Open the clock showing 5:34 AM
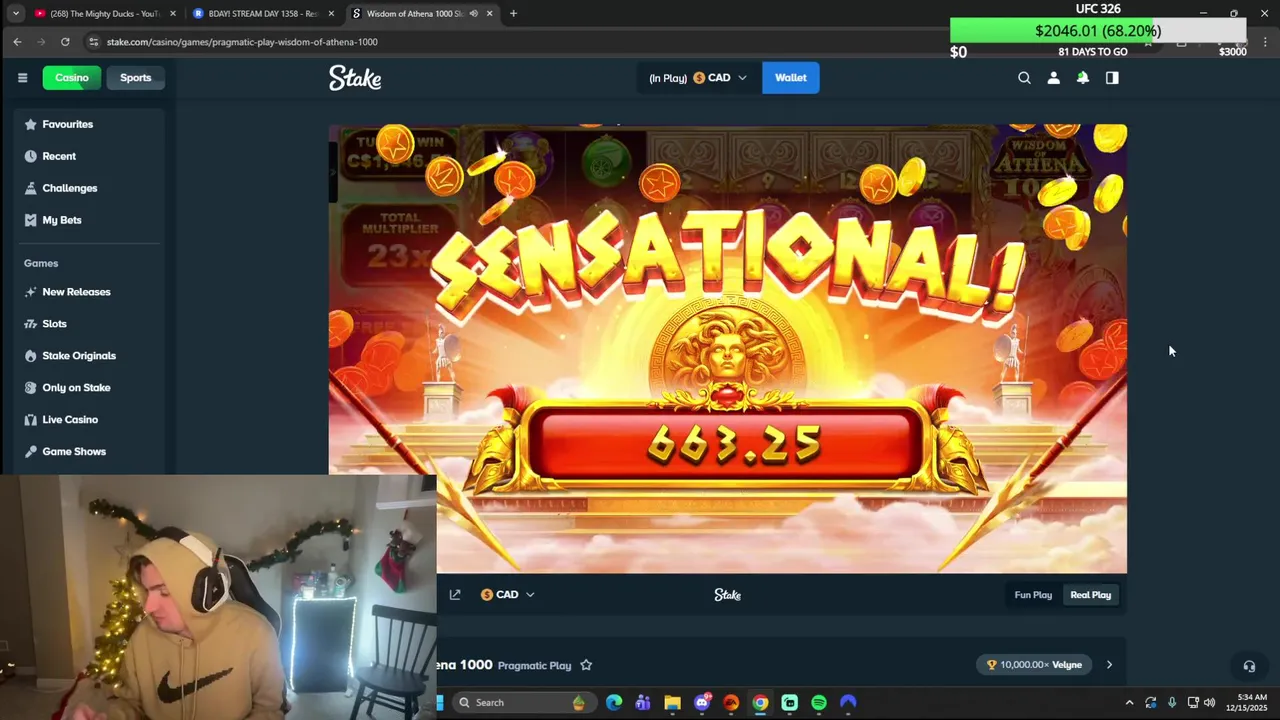The height and width of the screenshot is (720, 1280). (x=1246, y=703)
